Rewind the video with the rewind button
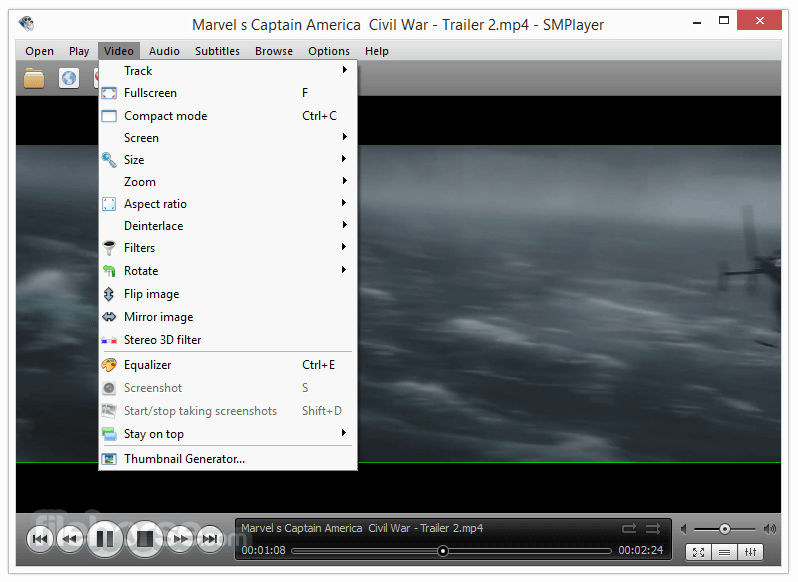Viewport: 798px width, 582px height. [x=70, y=539]
